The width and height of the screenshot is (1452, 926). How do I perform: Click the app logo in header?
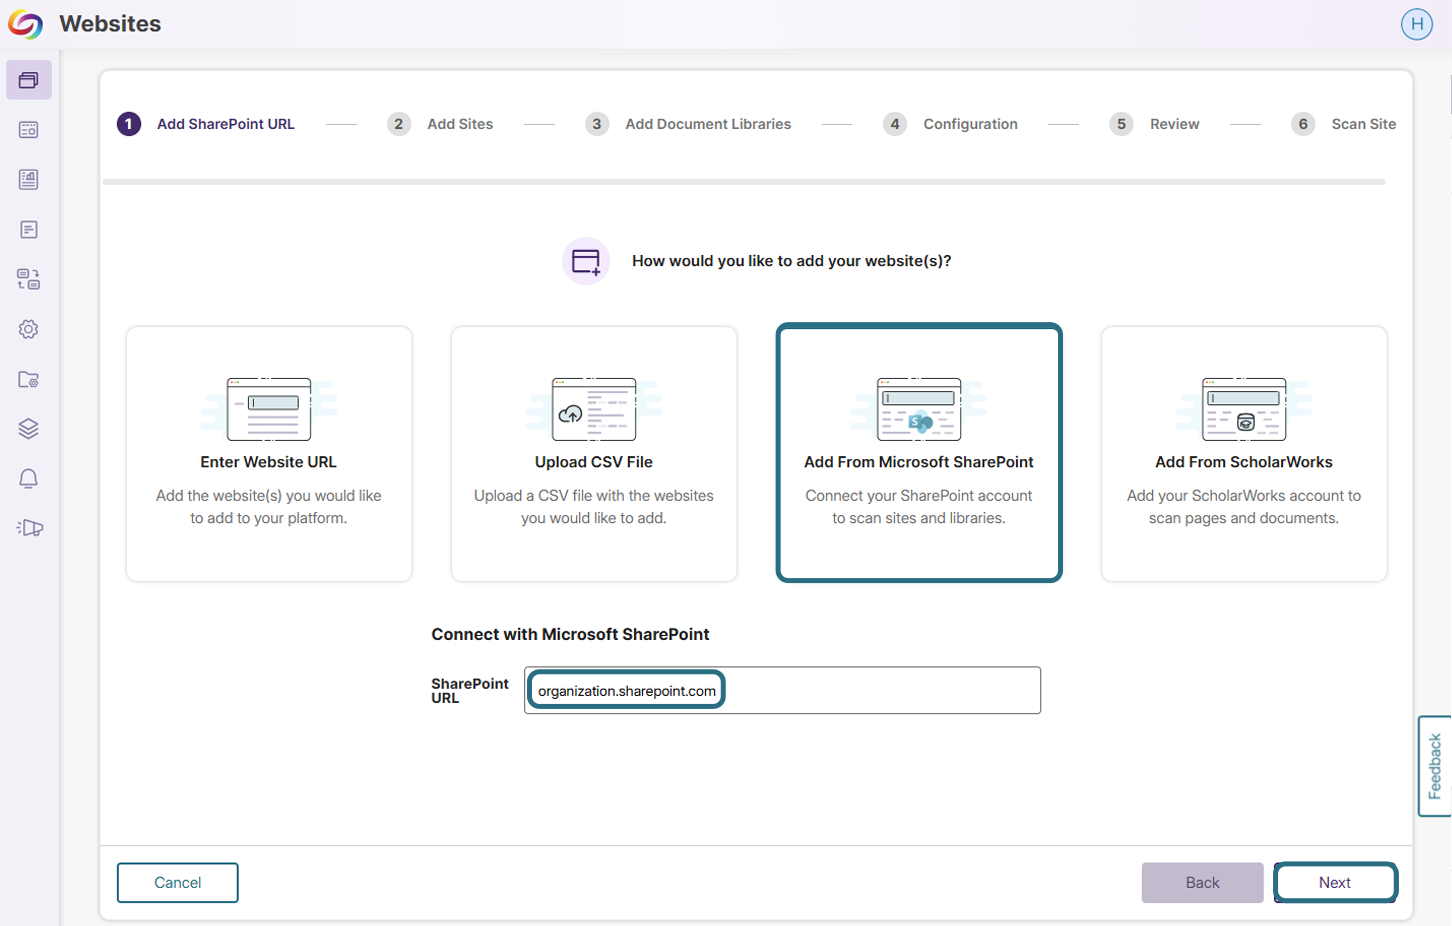(25, 24)
